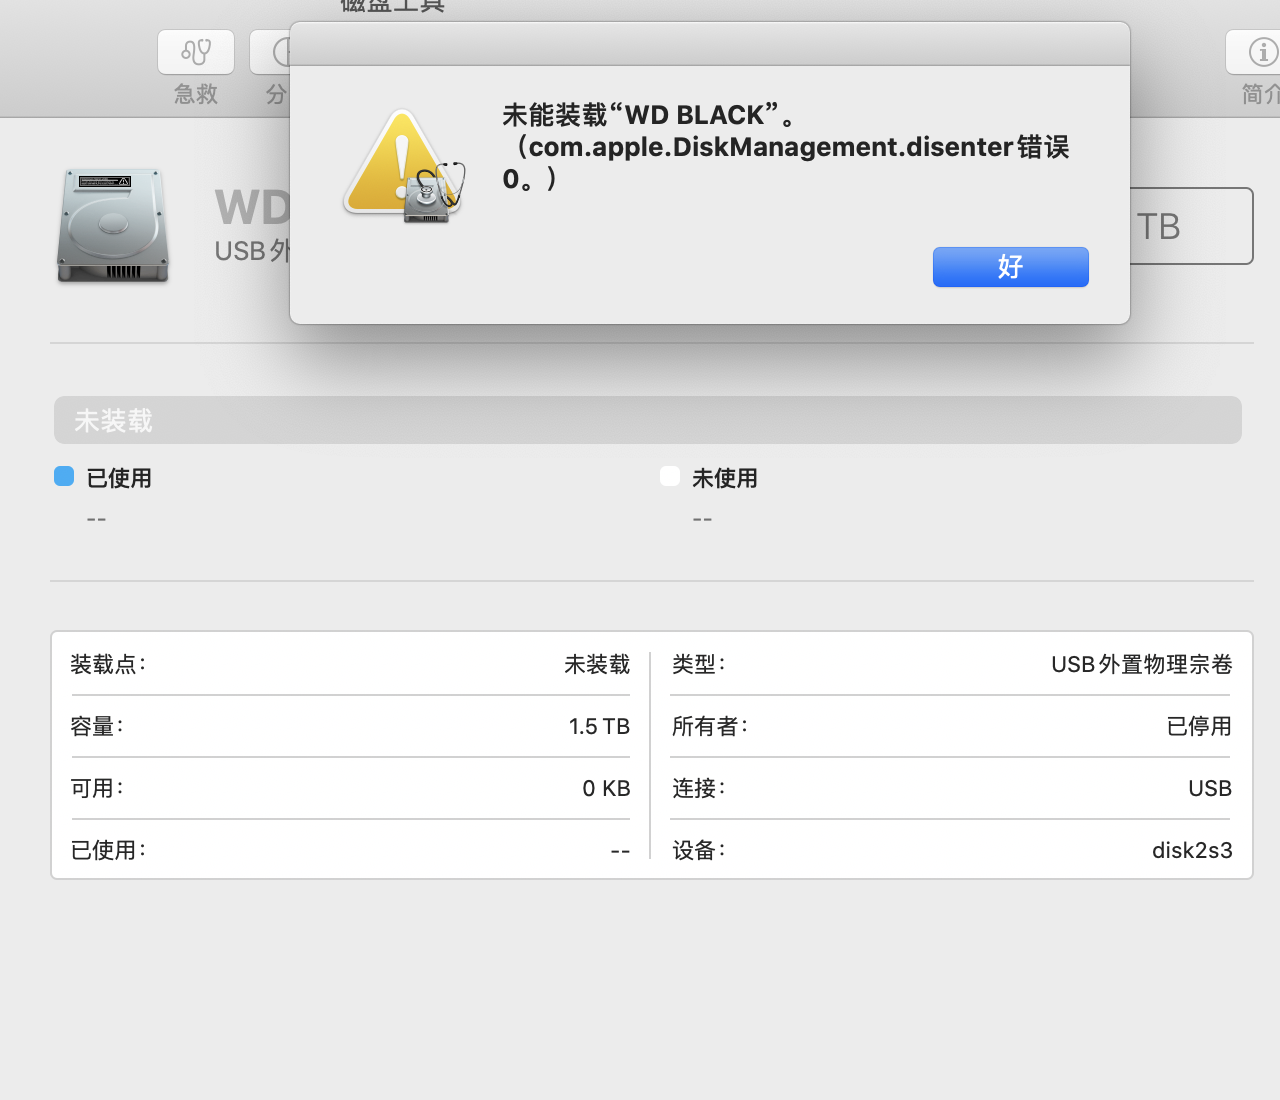Click the TB capacity box beside dialog

[x=1190, y=227]
